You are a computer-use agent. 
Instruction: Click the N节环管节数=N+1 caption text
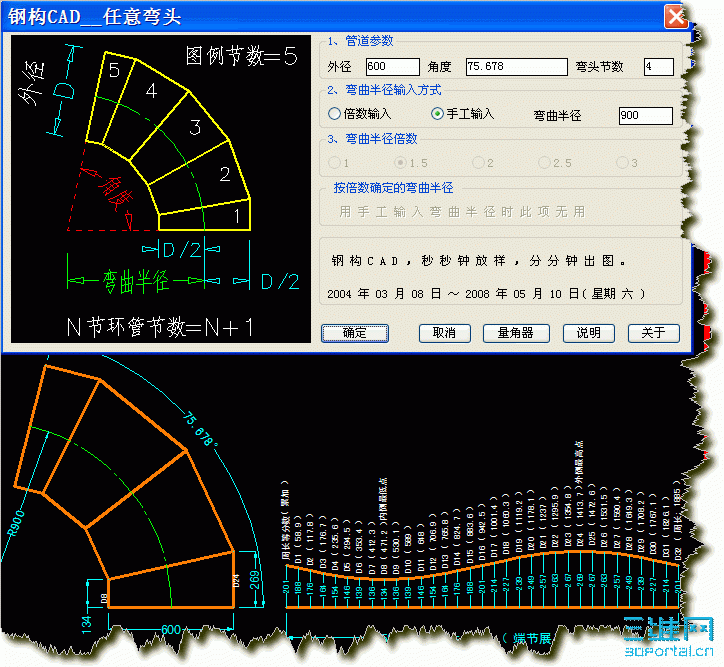[x=160, y=327]
